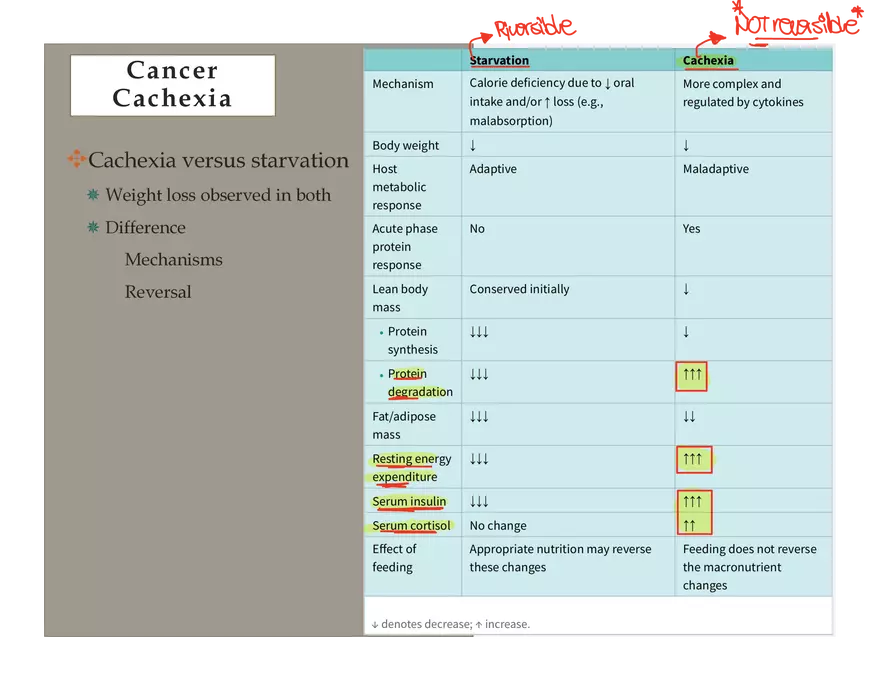The width and height of the screenshot is (880, 680).
Task: Select the highlighted Serum insulin label
Action: click(x=412, y=502)
